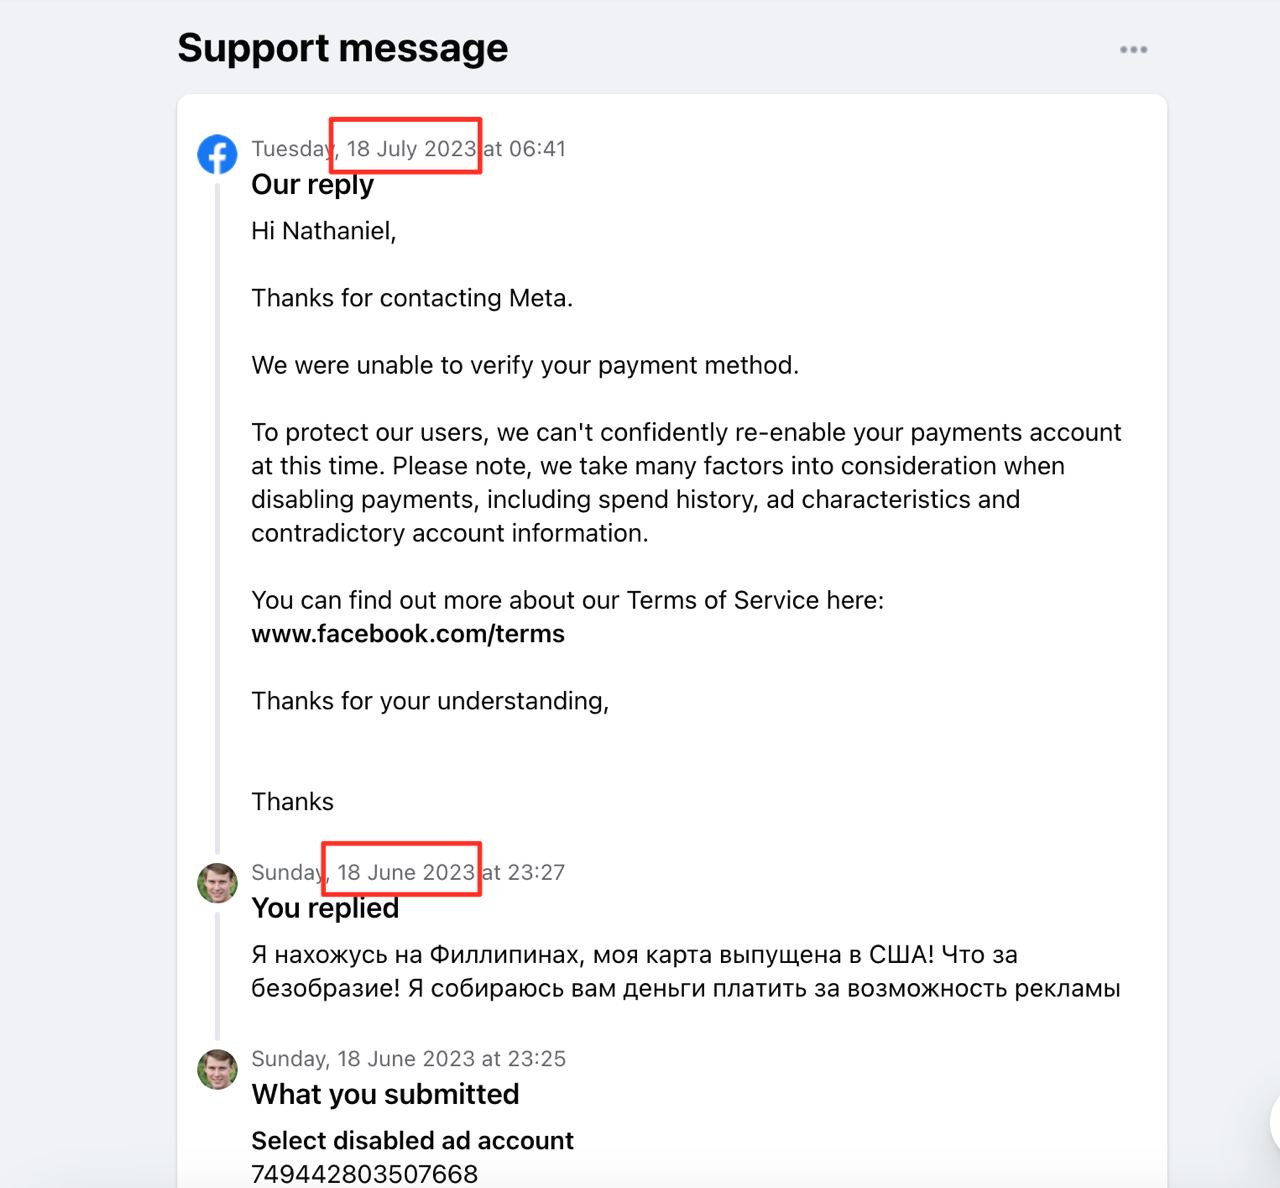Click the 18 July 2023 timestamp
The image size is (1280, 1188).
tap(408, 149)
